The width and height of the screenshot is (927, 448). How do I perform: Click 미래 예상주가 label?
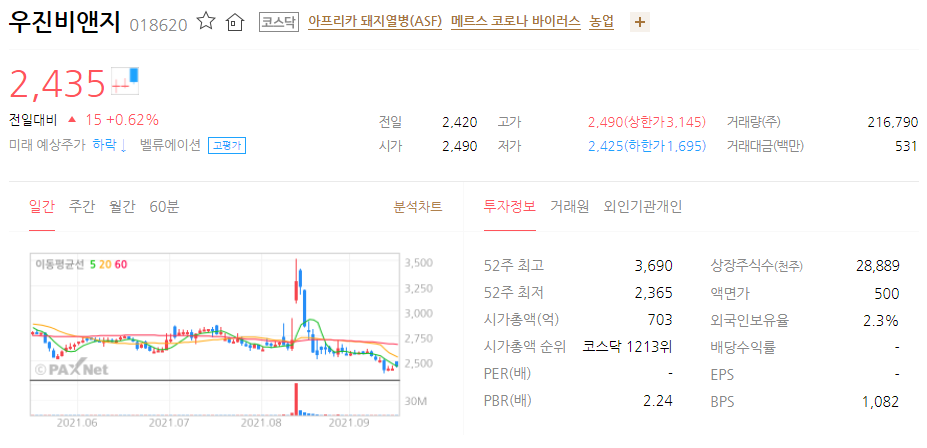coord(47,145)
